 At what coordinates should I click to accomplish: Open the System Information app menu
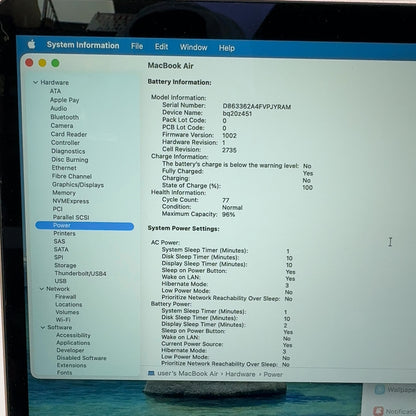click(x=83, y=45)
